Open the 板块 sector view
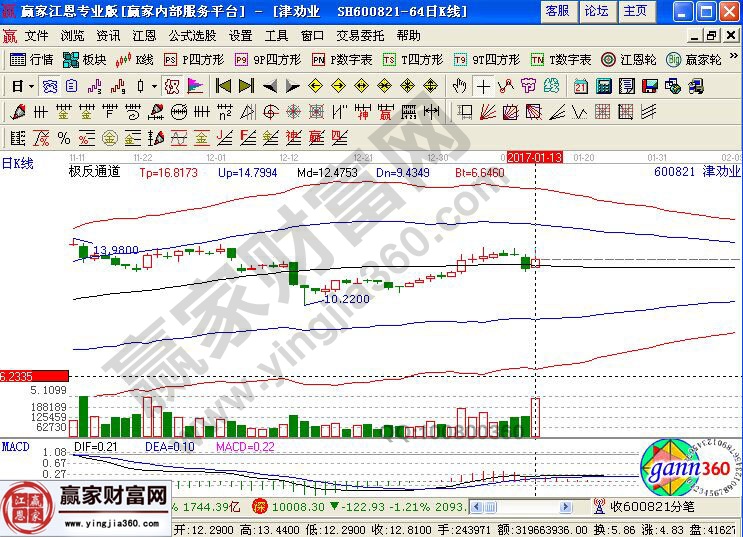This screenshot has height=537, width=743. tap(84, 60)
